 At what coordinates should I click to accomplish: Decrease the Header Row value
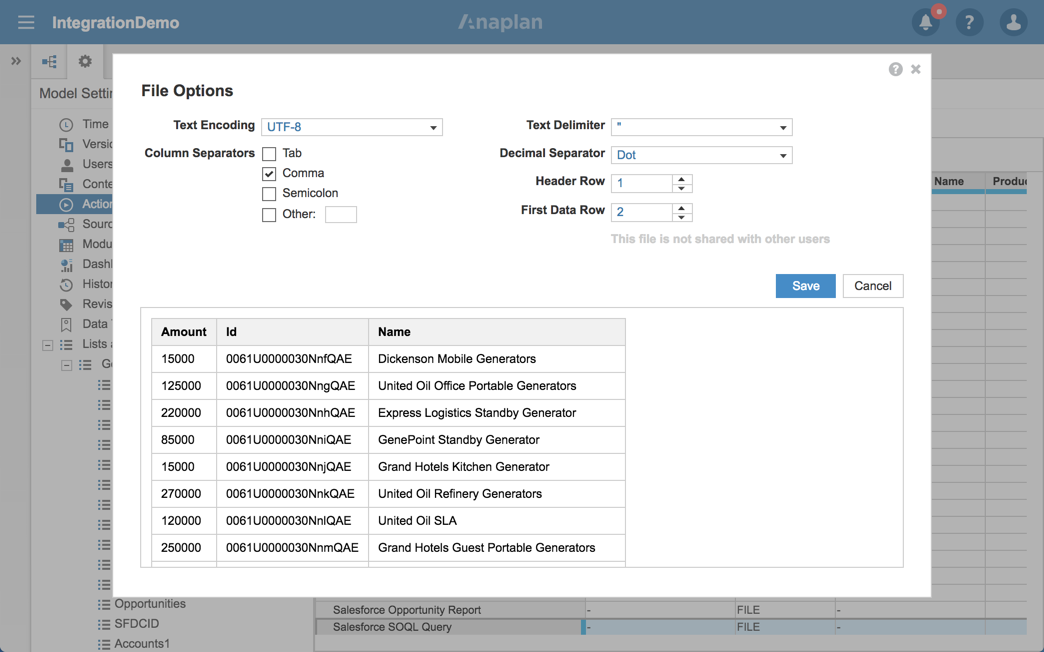[x=682, y=188]
